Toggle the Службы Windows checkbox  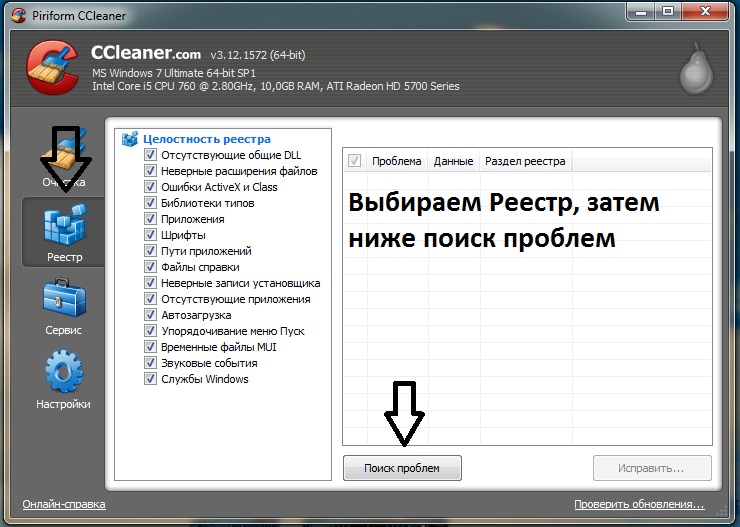coord(151,379)
